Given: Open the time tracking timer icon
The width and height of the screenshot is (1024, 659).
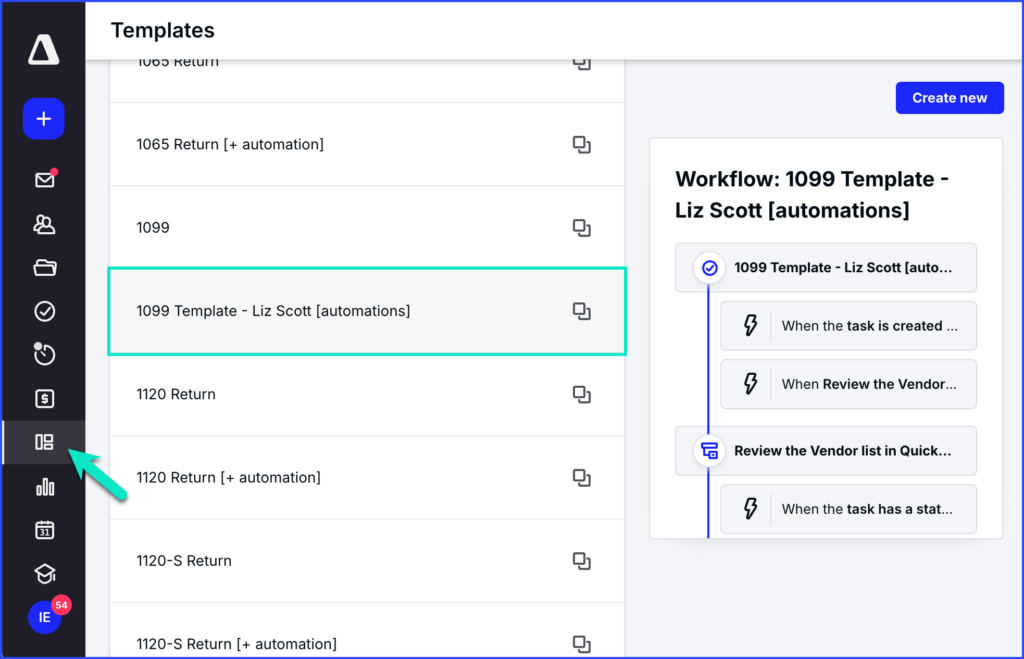Looking at the screenshot, I should (x=44, y=354).
